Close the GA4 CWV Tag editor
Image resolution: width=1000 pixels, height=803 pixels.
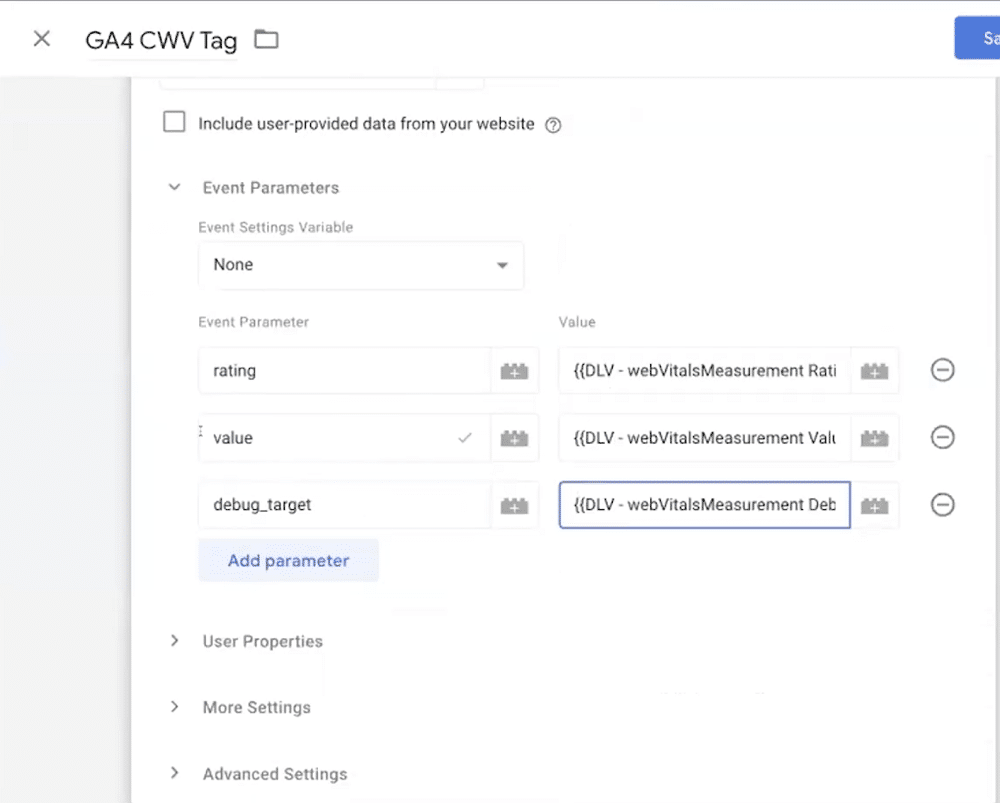pos(41,39)
